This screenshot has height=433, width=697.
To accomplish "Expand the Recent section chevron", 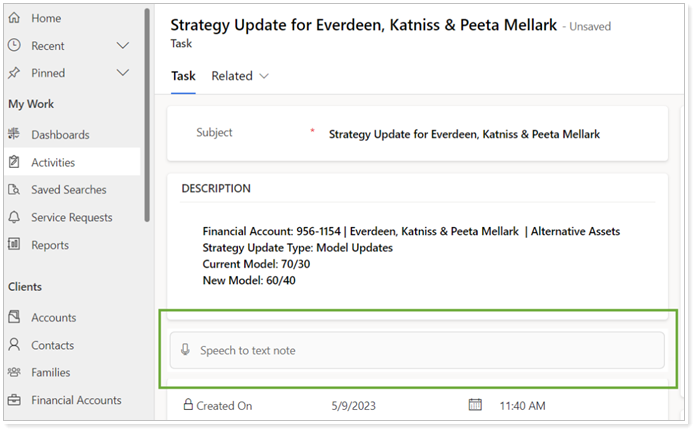I will click(123, 45).
